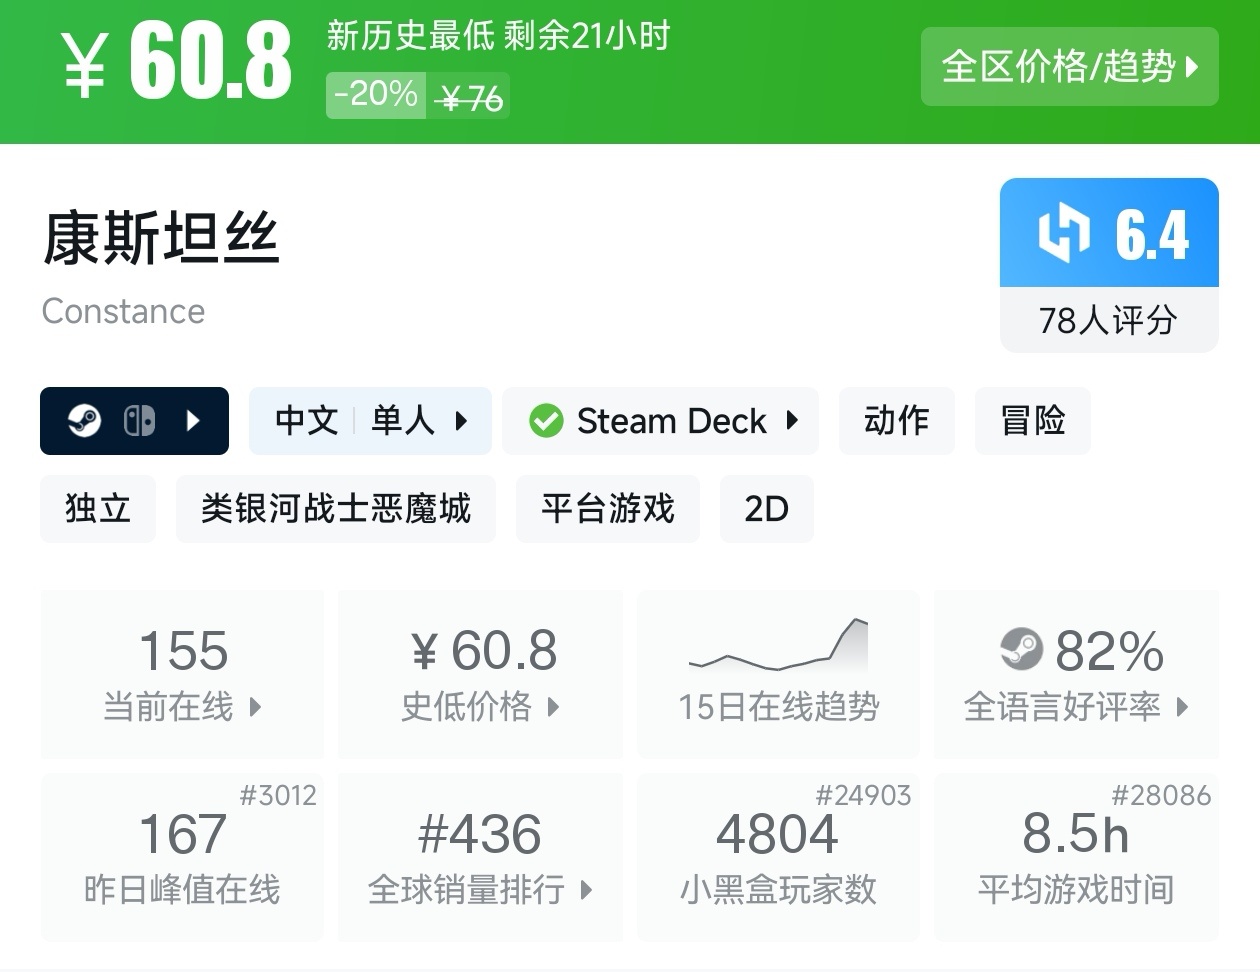Select the 独立 tag

[x=98, y=509]
